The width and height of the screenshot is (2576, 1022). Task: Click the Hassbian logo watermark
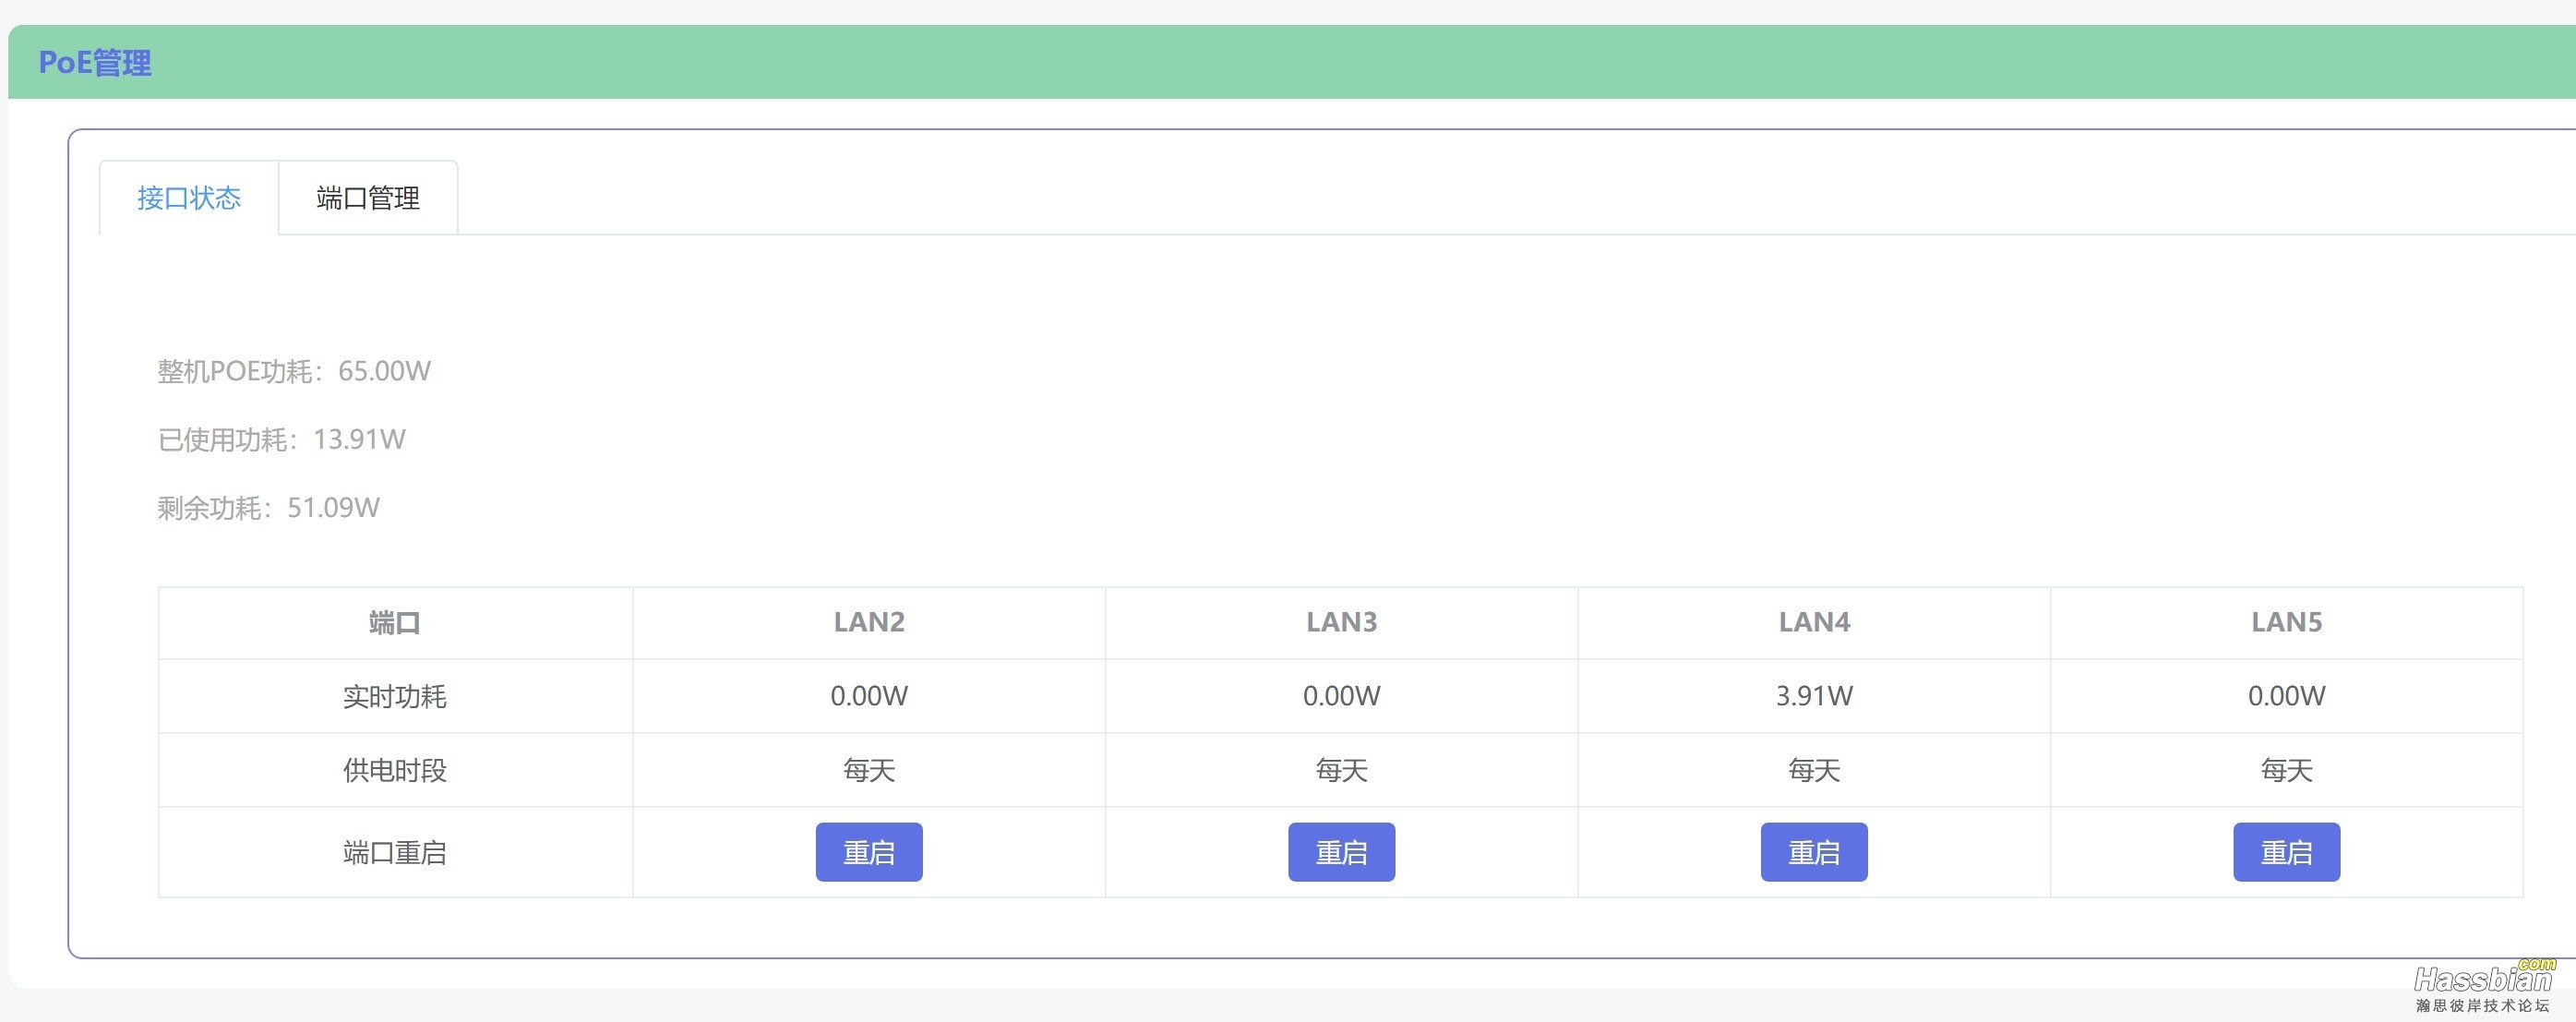pos(2483,987)
